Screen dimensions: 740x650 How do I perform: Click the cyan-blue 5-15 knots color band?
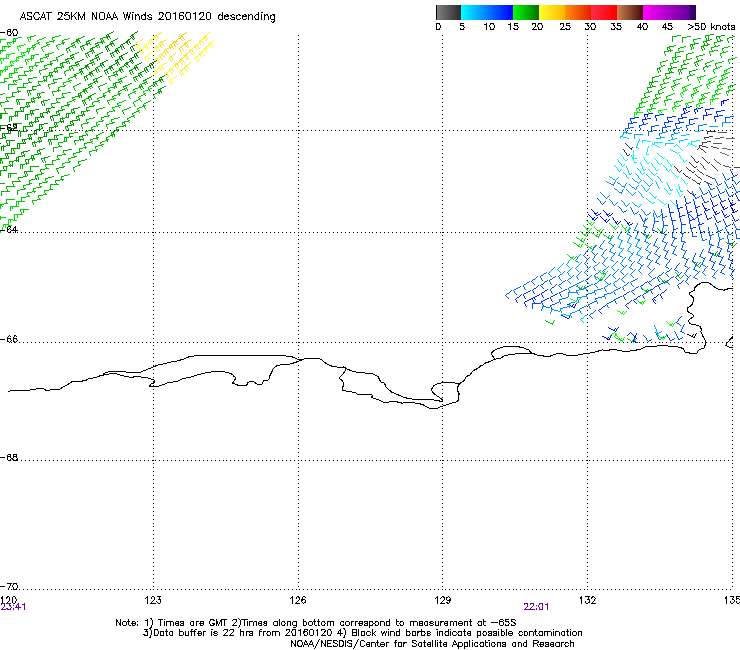click(487, 12)
